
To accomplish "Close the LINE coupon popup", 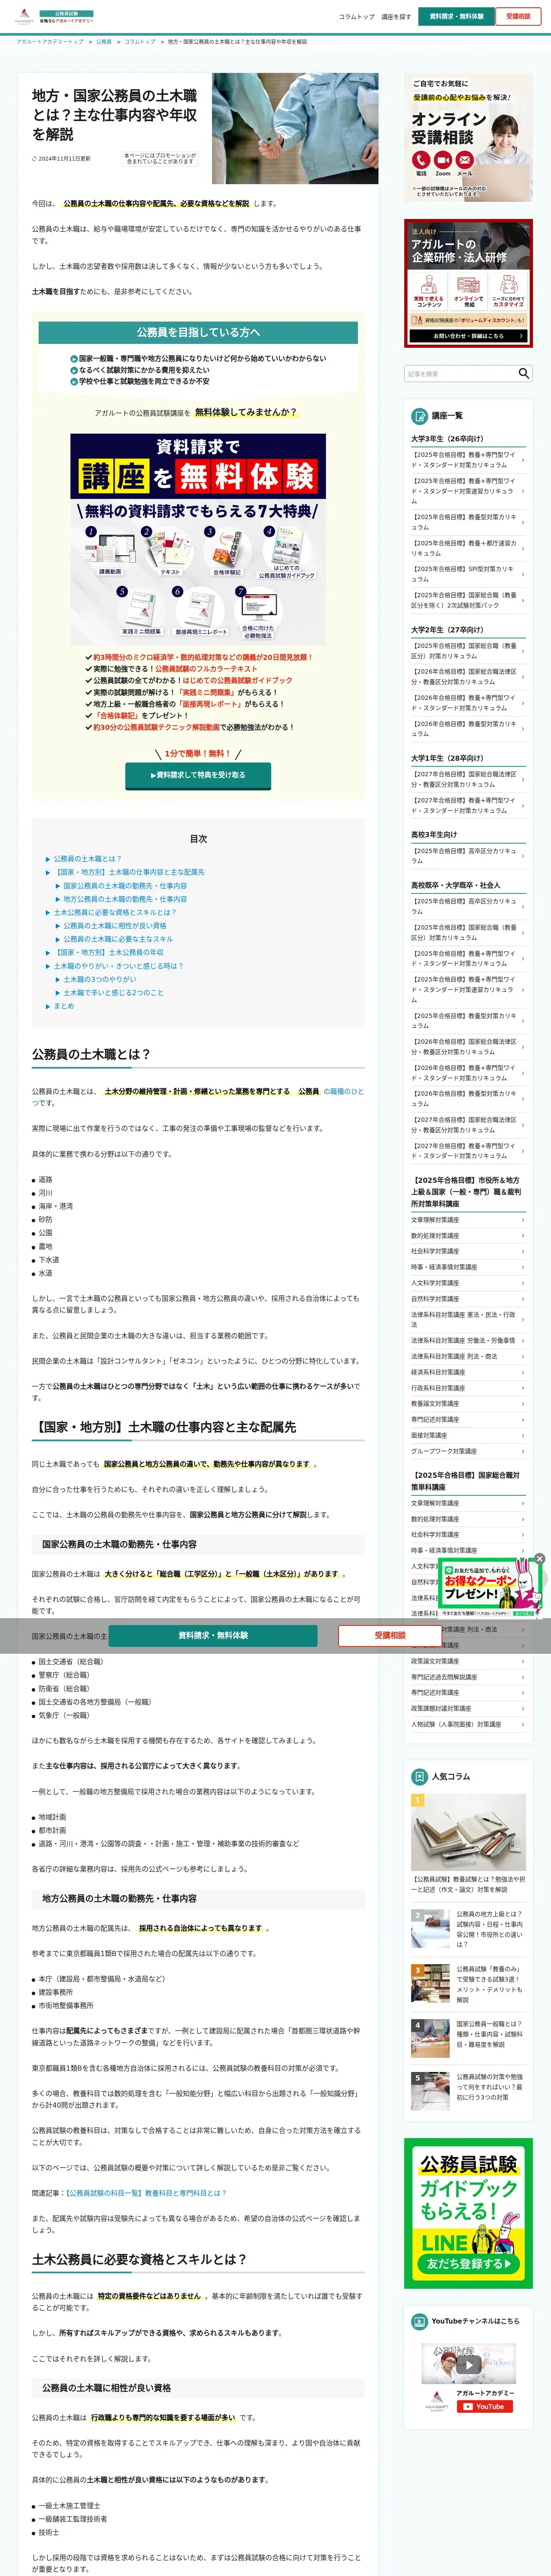I will [x=539, y=1558].
